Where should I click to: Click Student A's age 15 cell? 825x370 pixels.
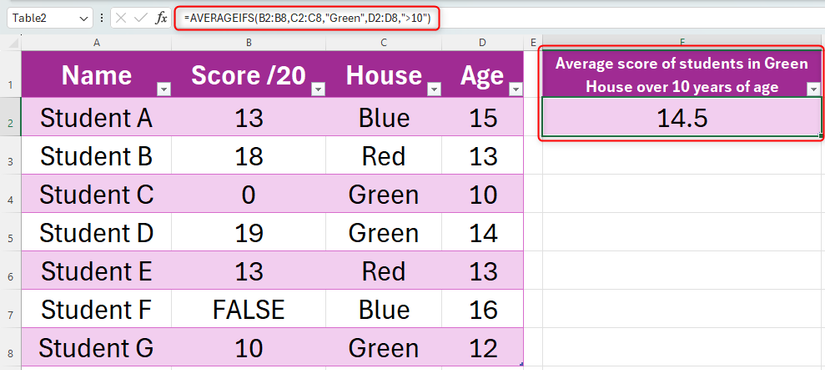click(x=482, y=117)
